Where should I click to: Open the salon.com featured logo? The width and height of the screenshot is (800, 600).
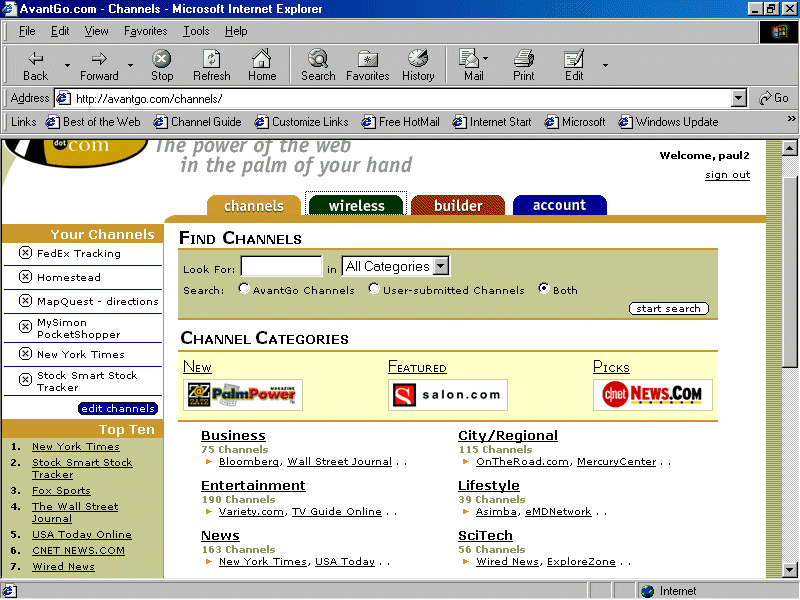447,394
